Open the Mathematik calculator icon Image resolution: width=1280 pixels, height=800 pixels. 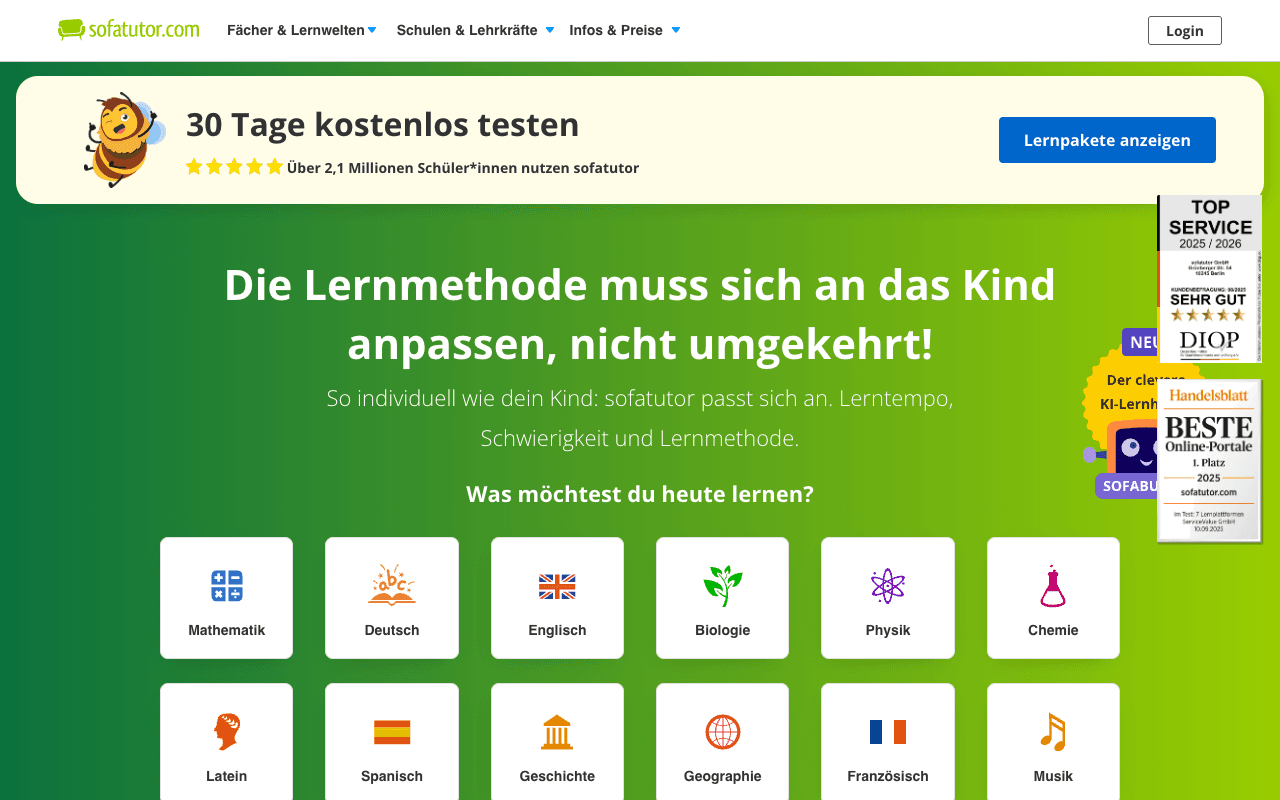227,586
